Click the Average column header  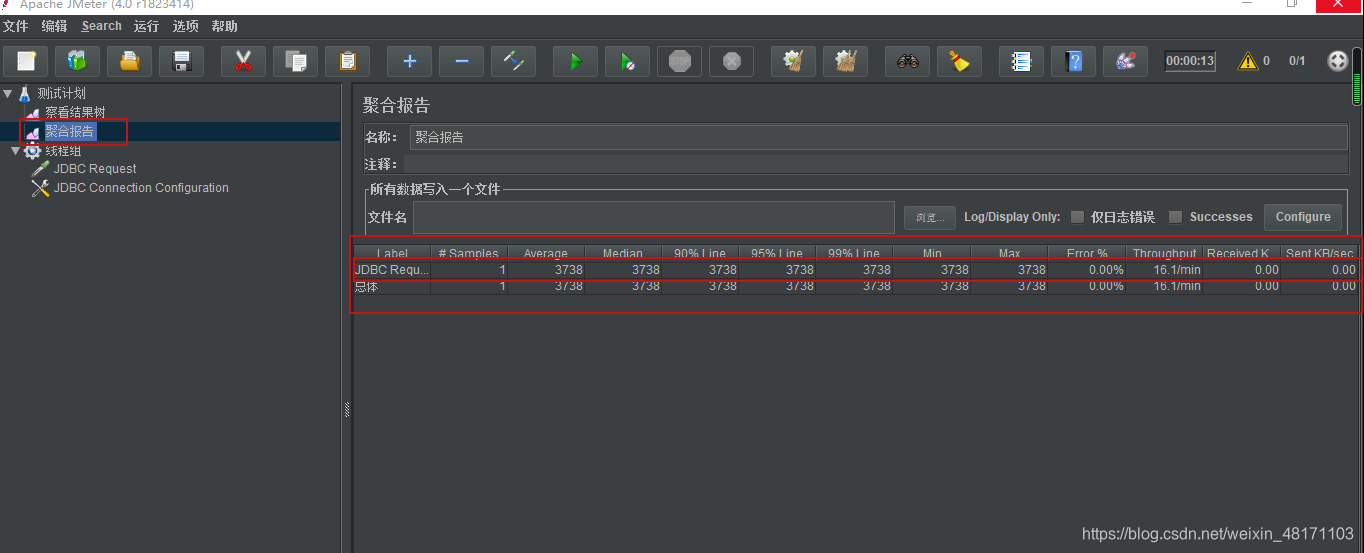(546, 253)
